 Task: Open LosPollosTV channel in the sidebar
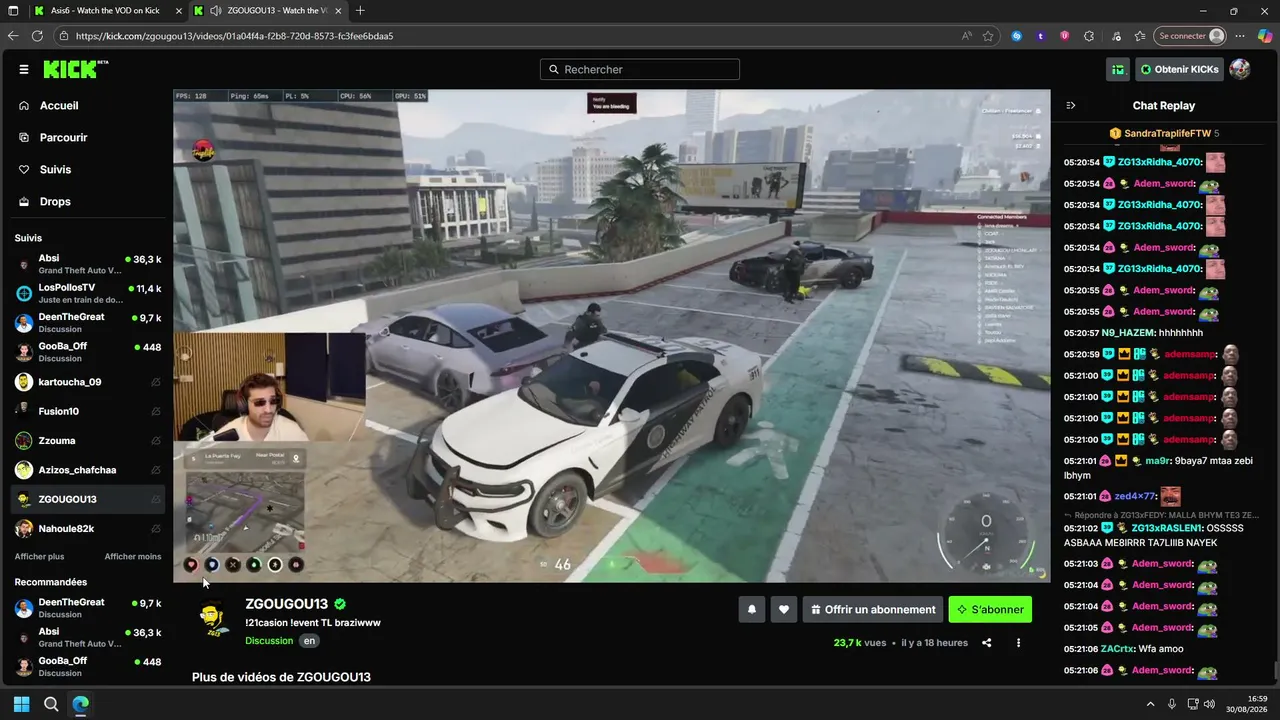90,293
